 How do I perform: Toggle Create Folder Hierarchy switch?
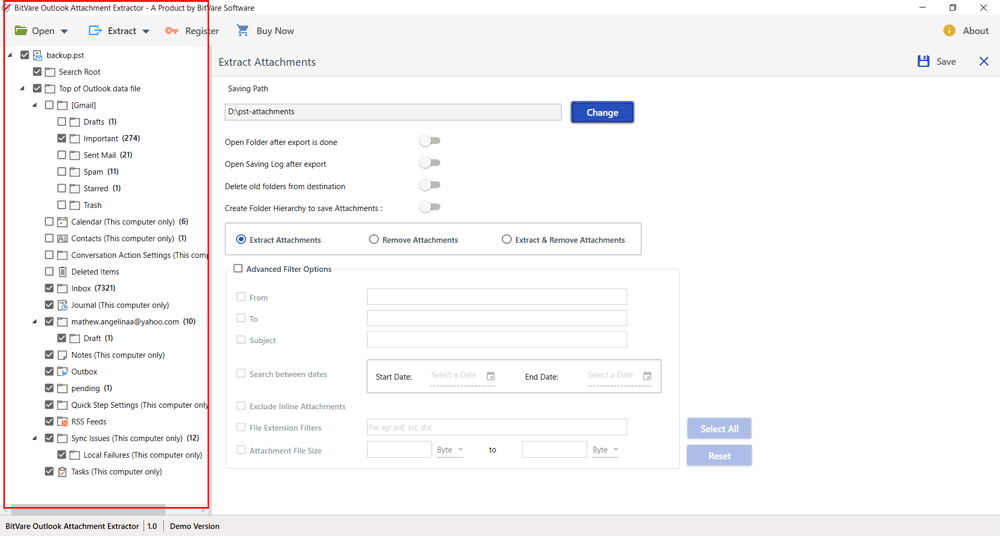point(430,208)
